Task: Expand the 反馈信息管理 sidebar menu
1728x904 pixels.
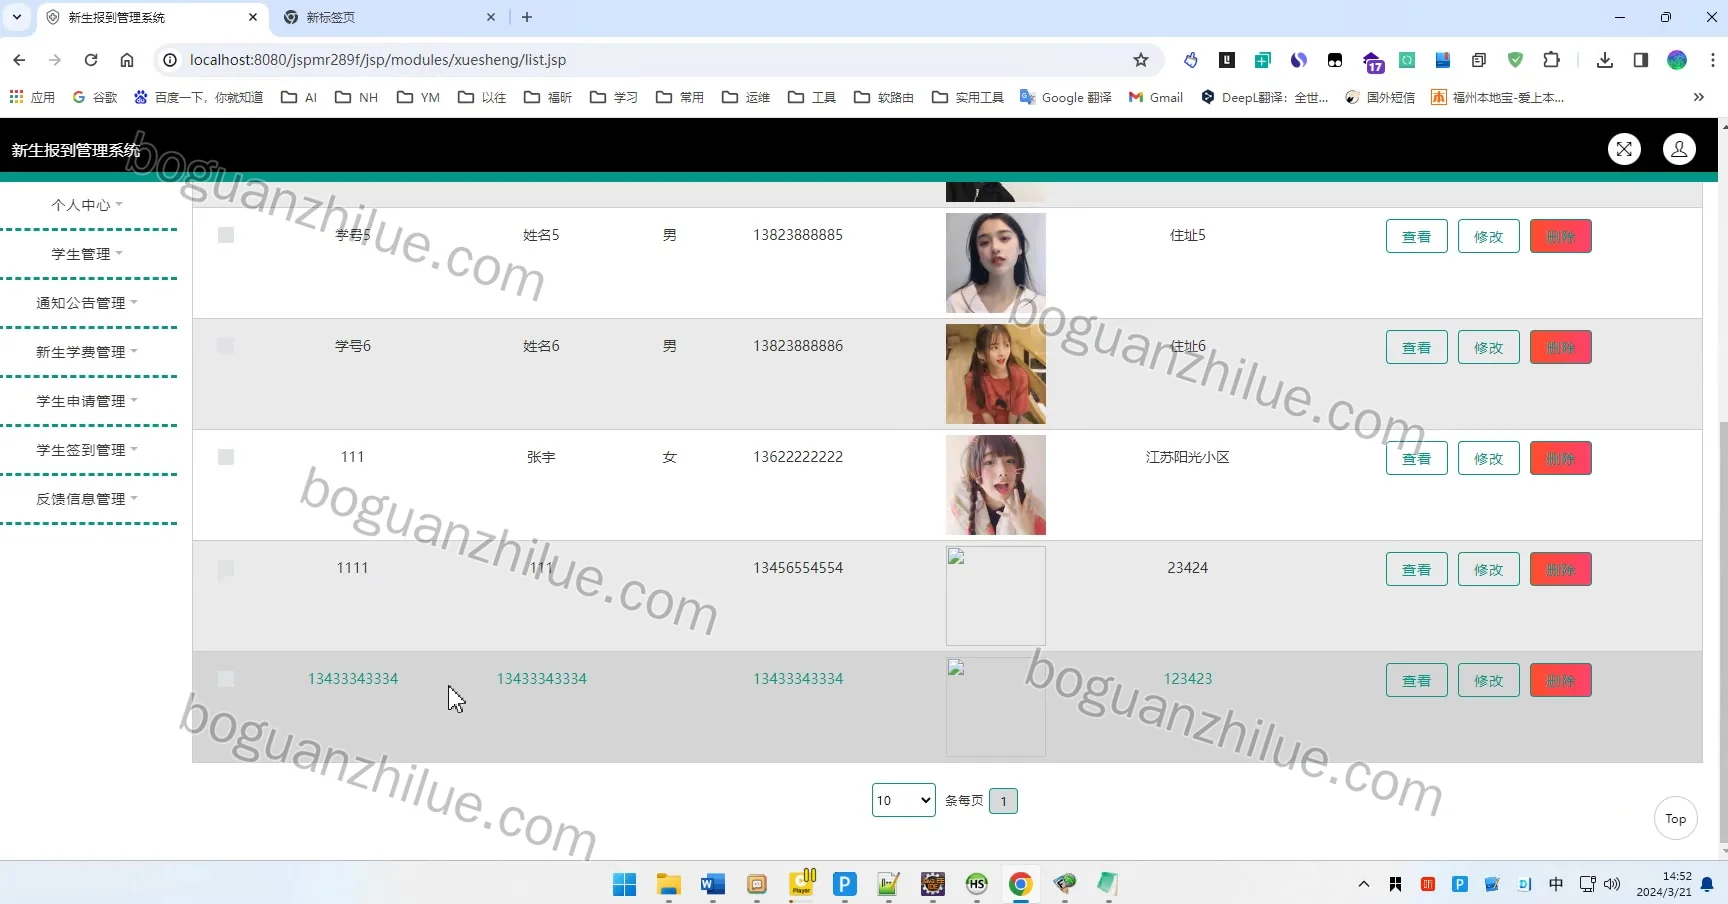Action: [x=87, y=499]
